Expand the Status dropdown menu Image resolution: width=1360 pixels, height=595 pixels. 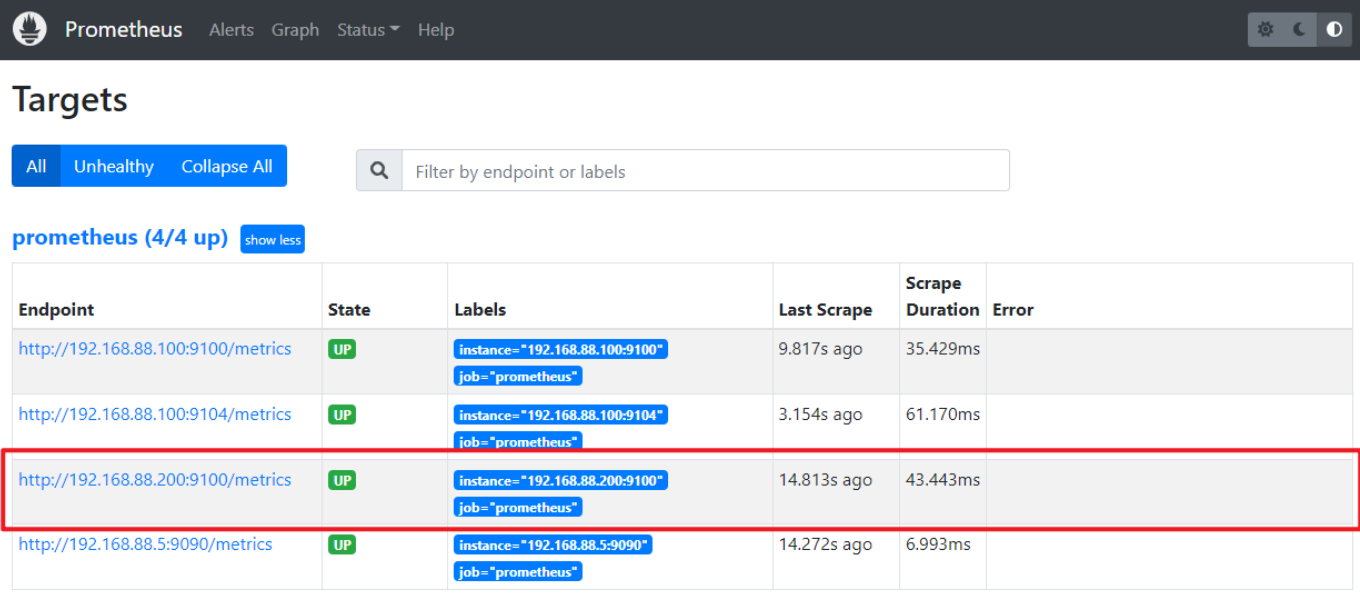(368, 30)
